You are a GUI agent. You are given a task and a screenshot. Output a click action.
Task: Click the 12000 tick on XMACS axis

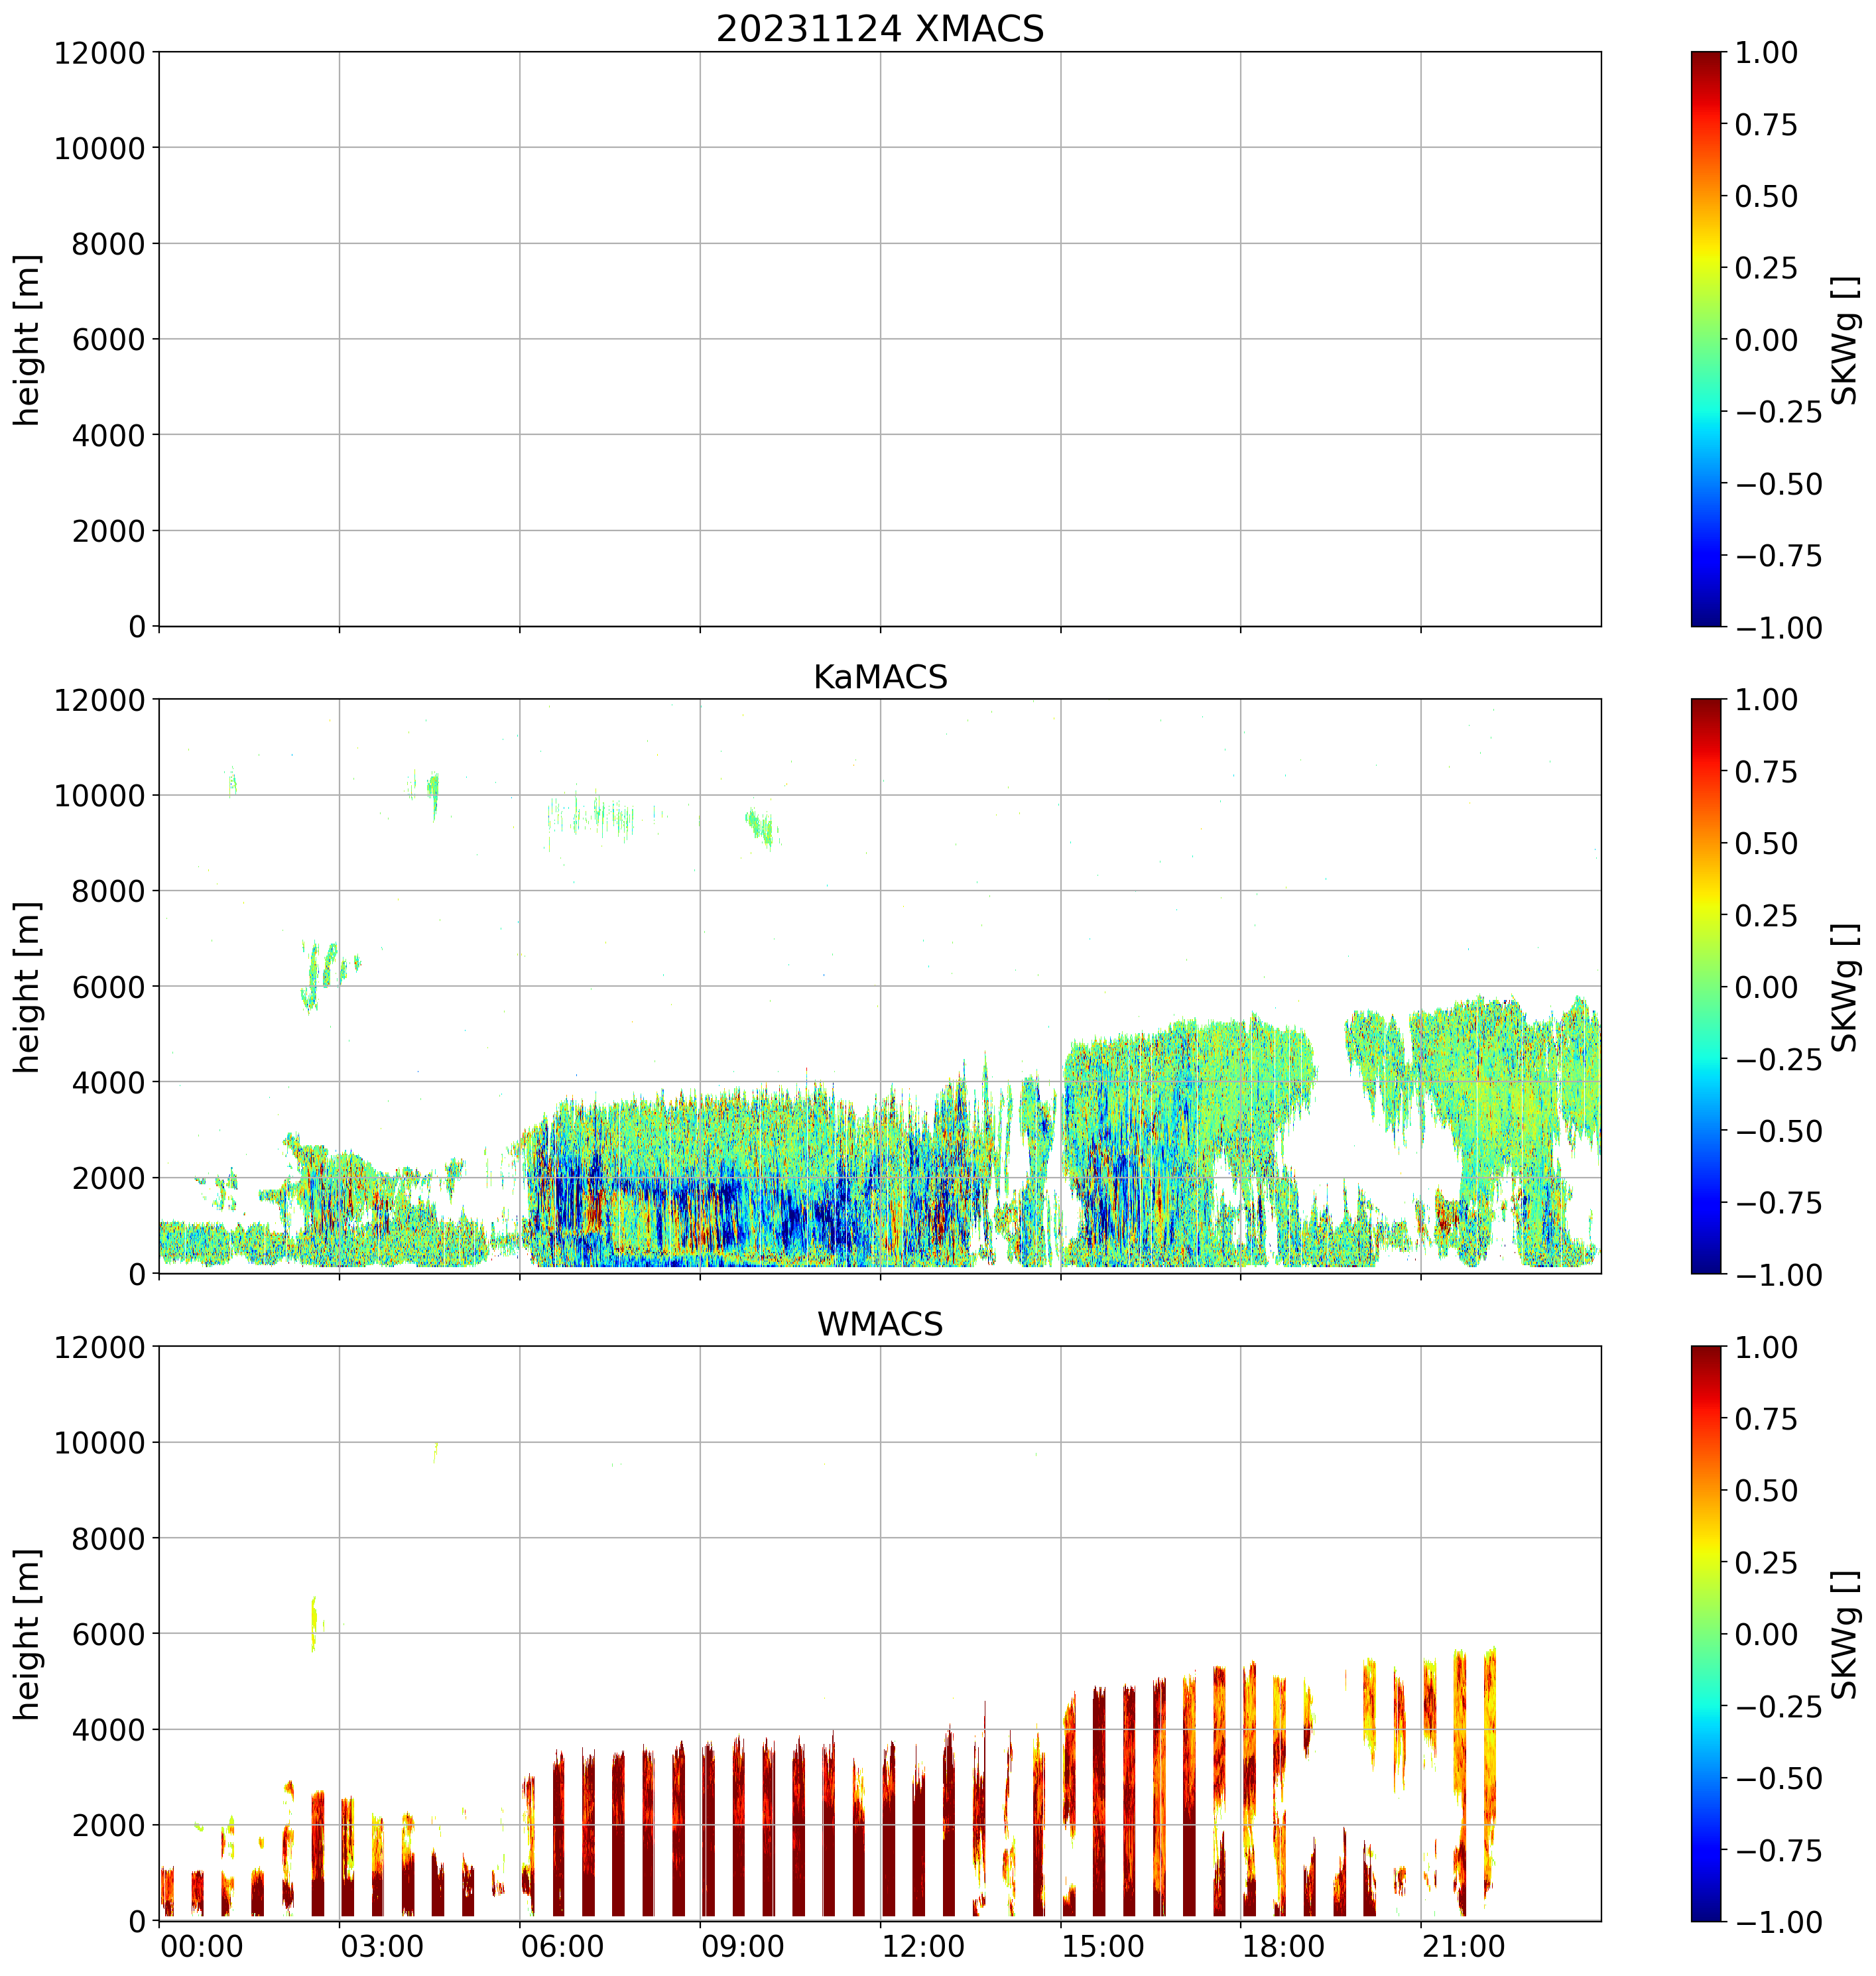[99, 53]
